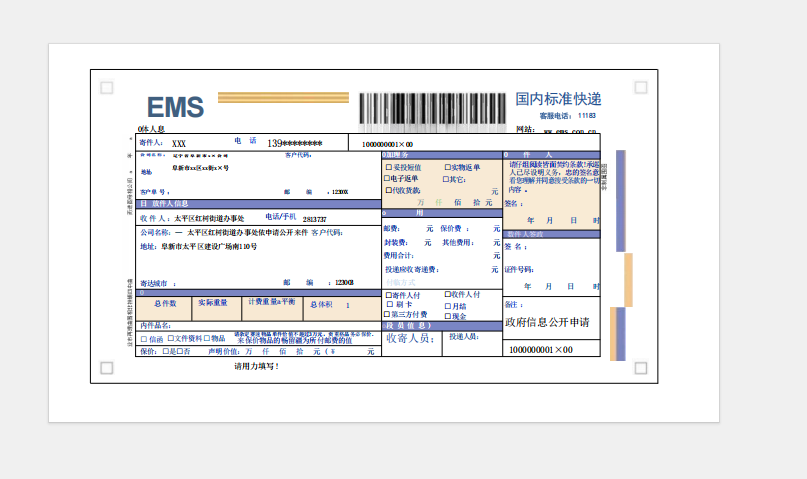The height and width of the screenshot is (479, 807).
Task: Select the recipient postcode 123000
Action: tap(344, 282)
